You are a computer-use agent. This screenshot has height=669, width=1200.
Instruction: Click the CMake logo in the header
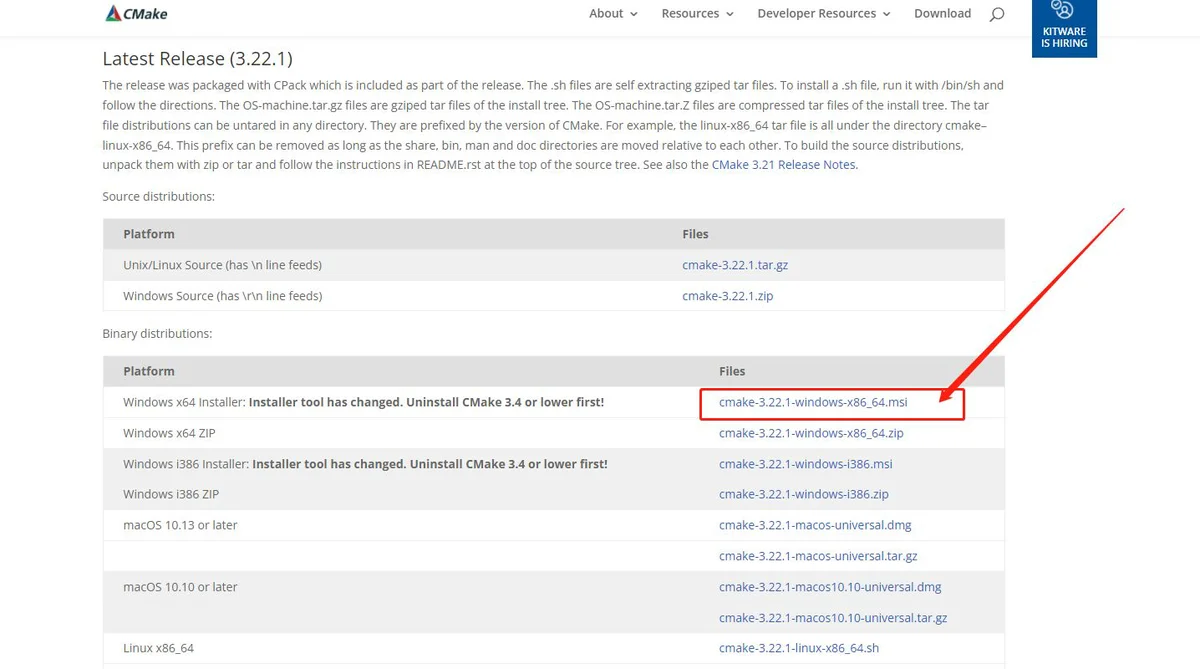[136, 13]
